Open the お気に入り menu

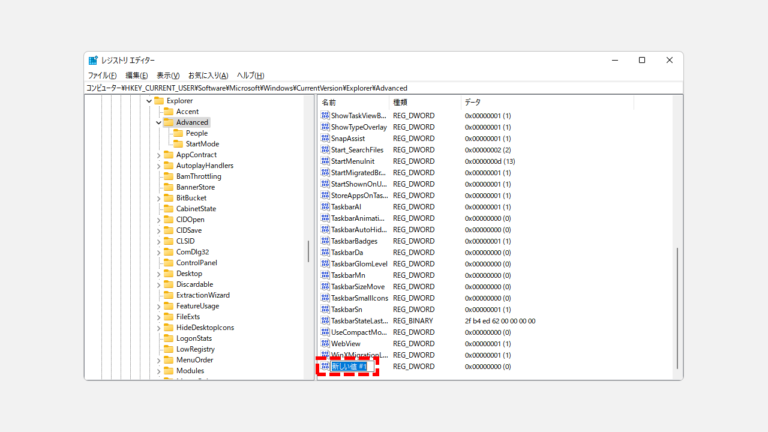(x=208, y=75)
